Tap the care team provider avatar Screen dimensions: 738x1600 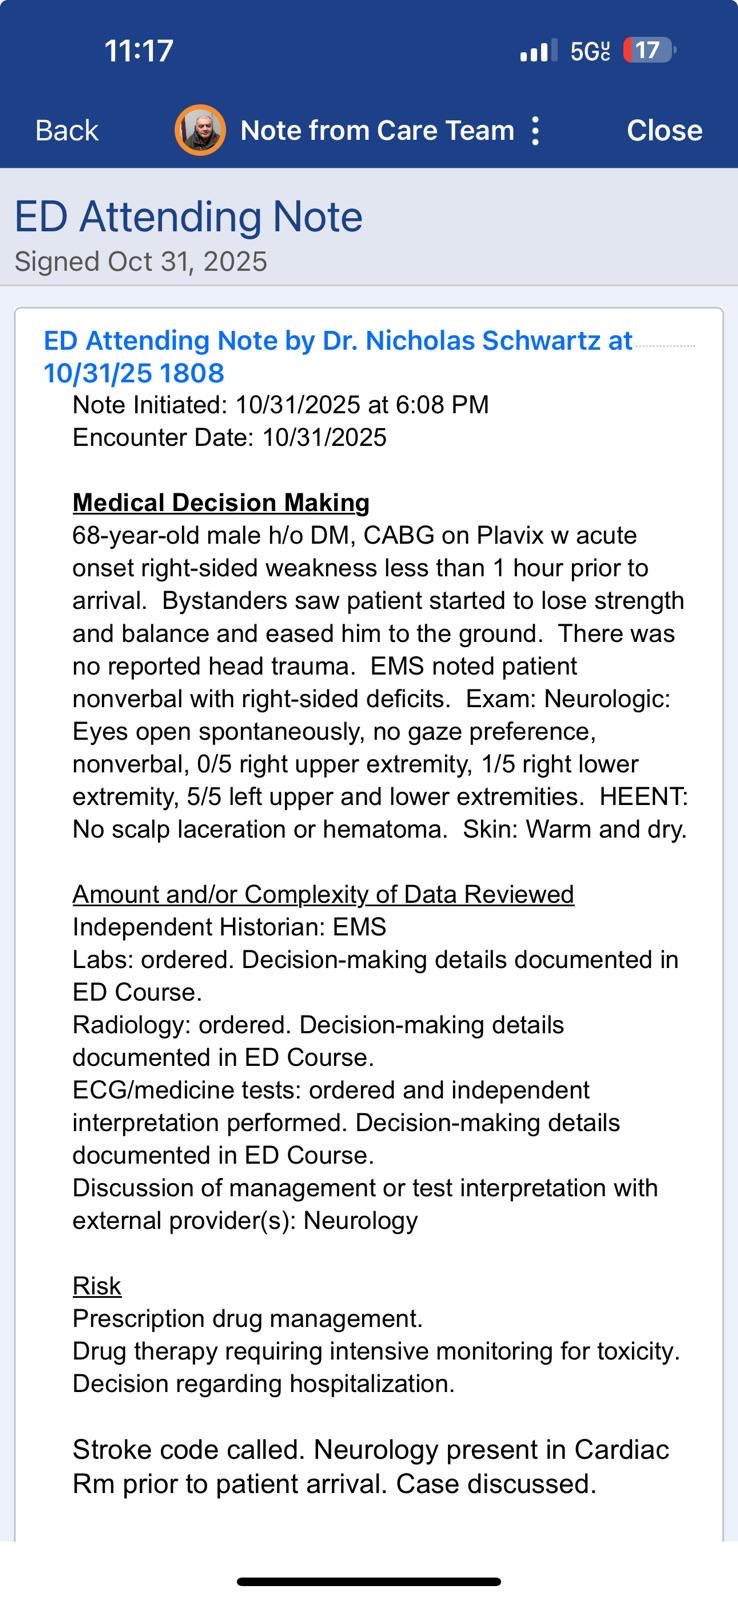point(200,130)
